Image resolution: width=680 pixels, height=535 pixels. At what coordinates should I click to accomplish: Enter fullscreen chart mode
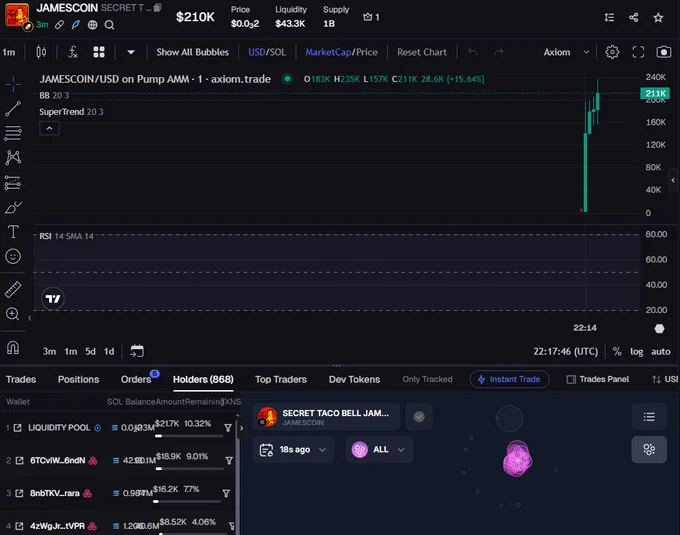point(638,52)
